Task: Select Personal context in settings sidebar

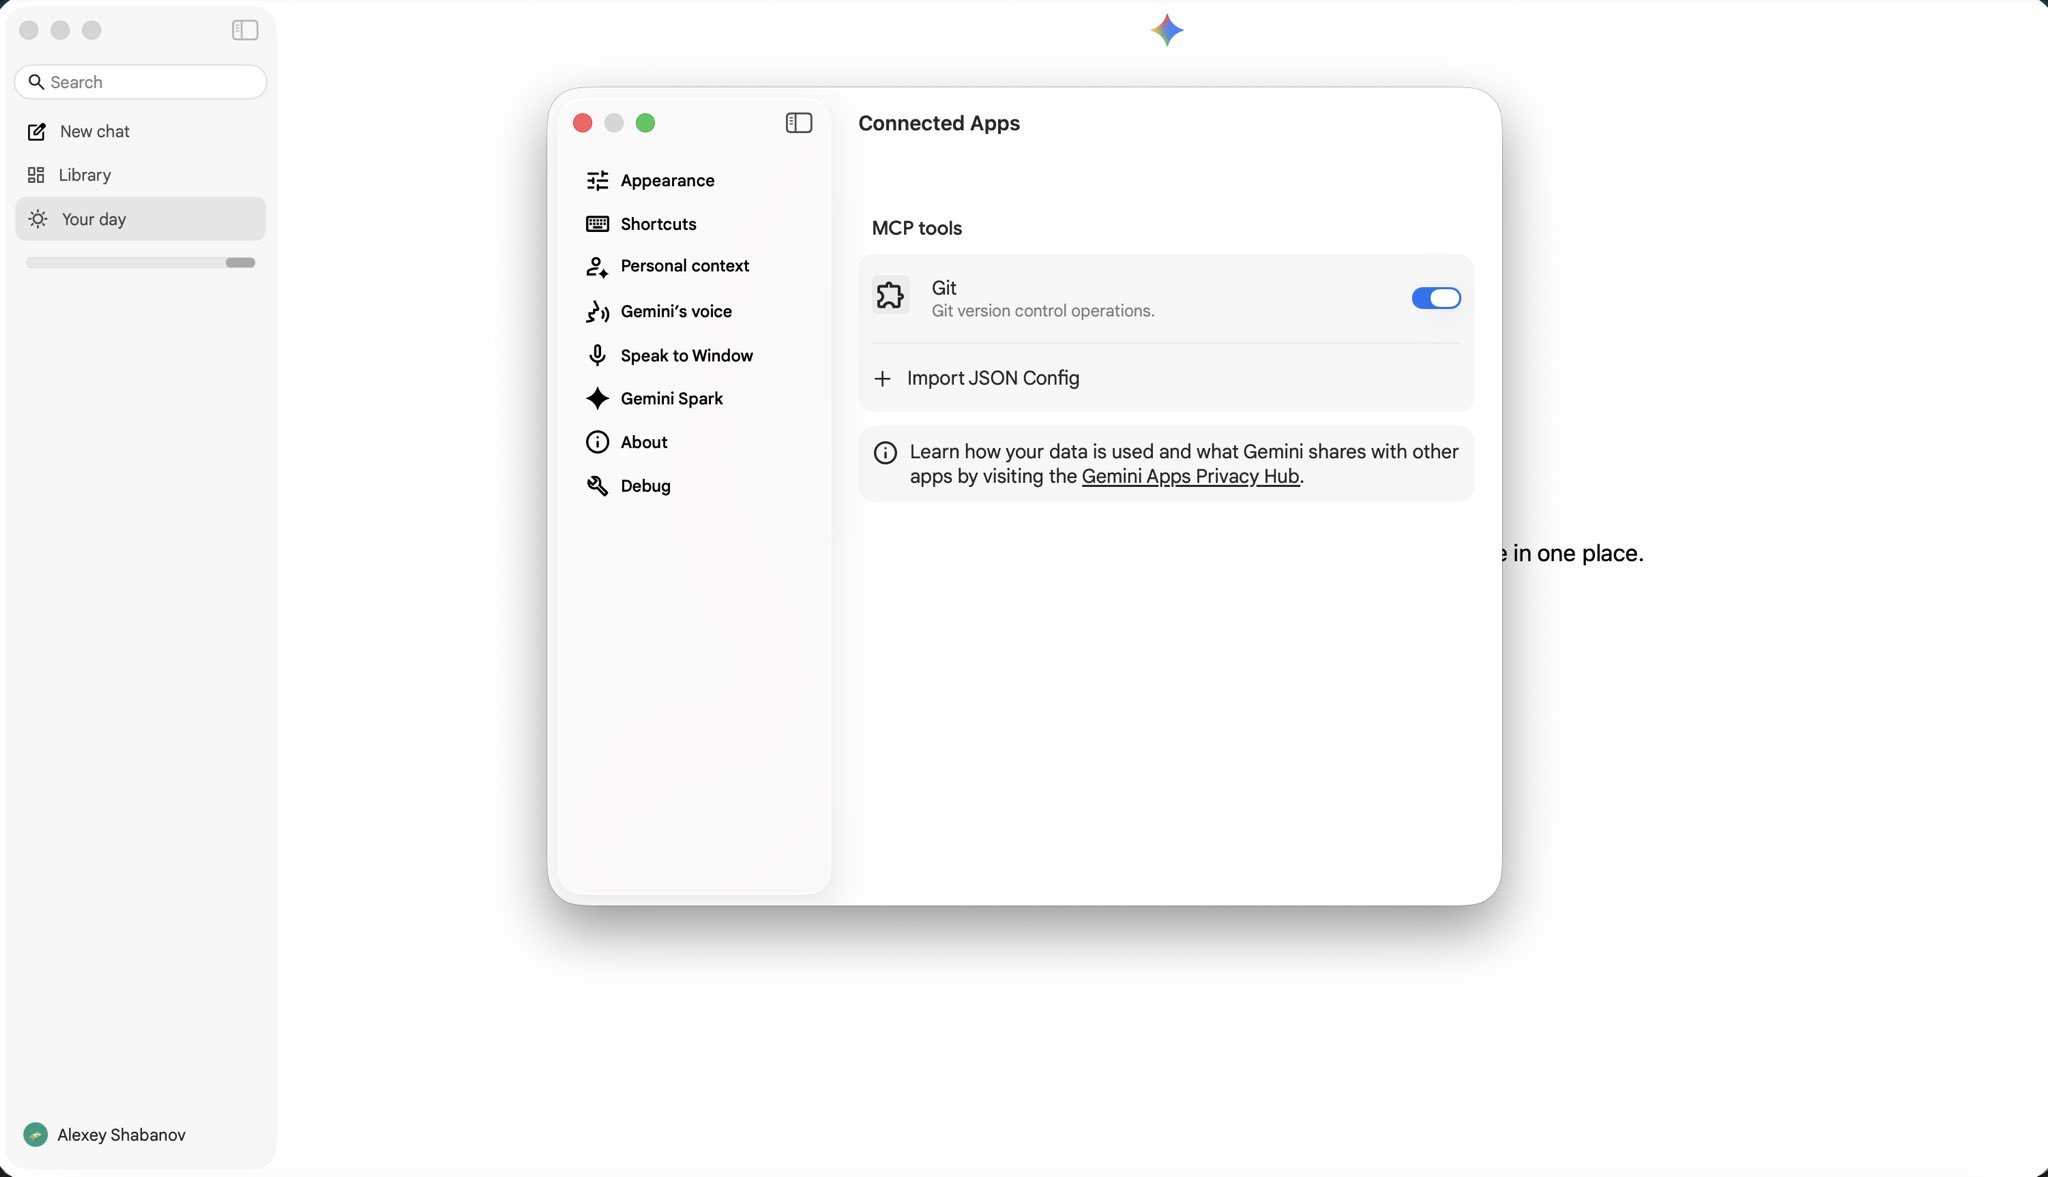Action: (684, 266)
